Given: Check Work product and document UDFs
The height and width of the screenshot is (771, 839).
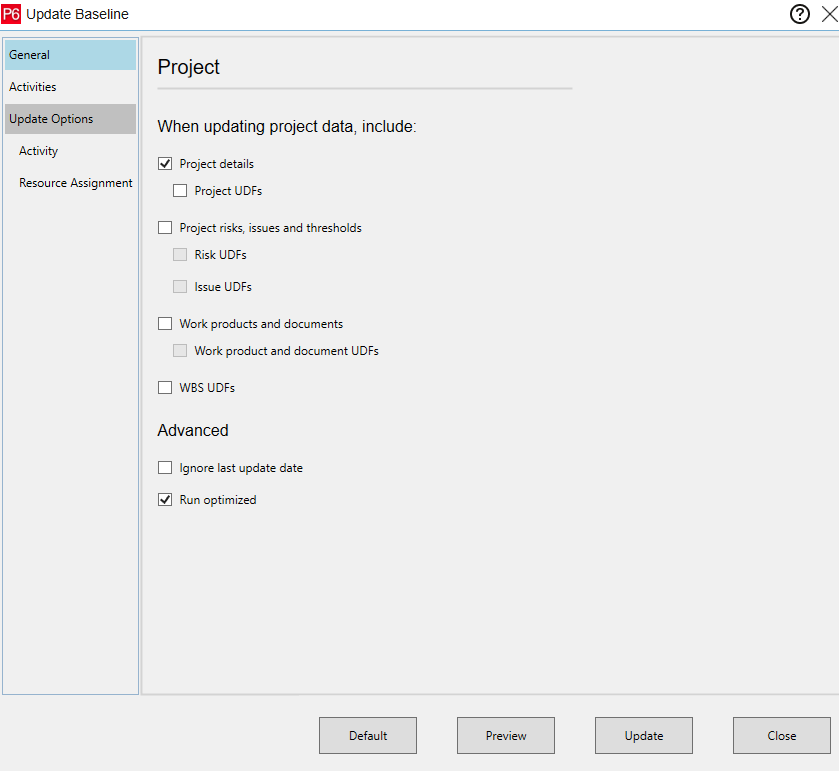Looking at the screenshot, I should pyautogui.click(x=180, y=350).
